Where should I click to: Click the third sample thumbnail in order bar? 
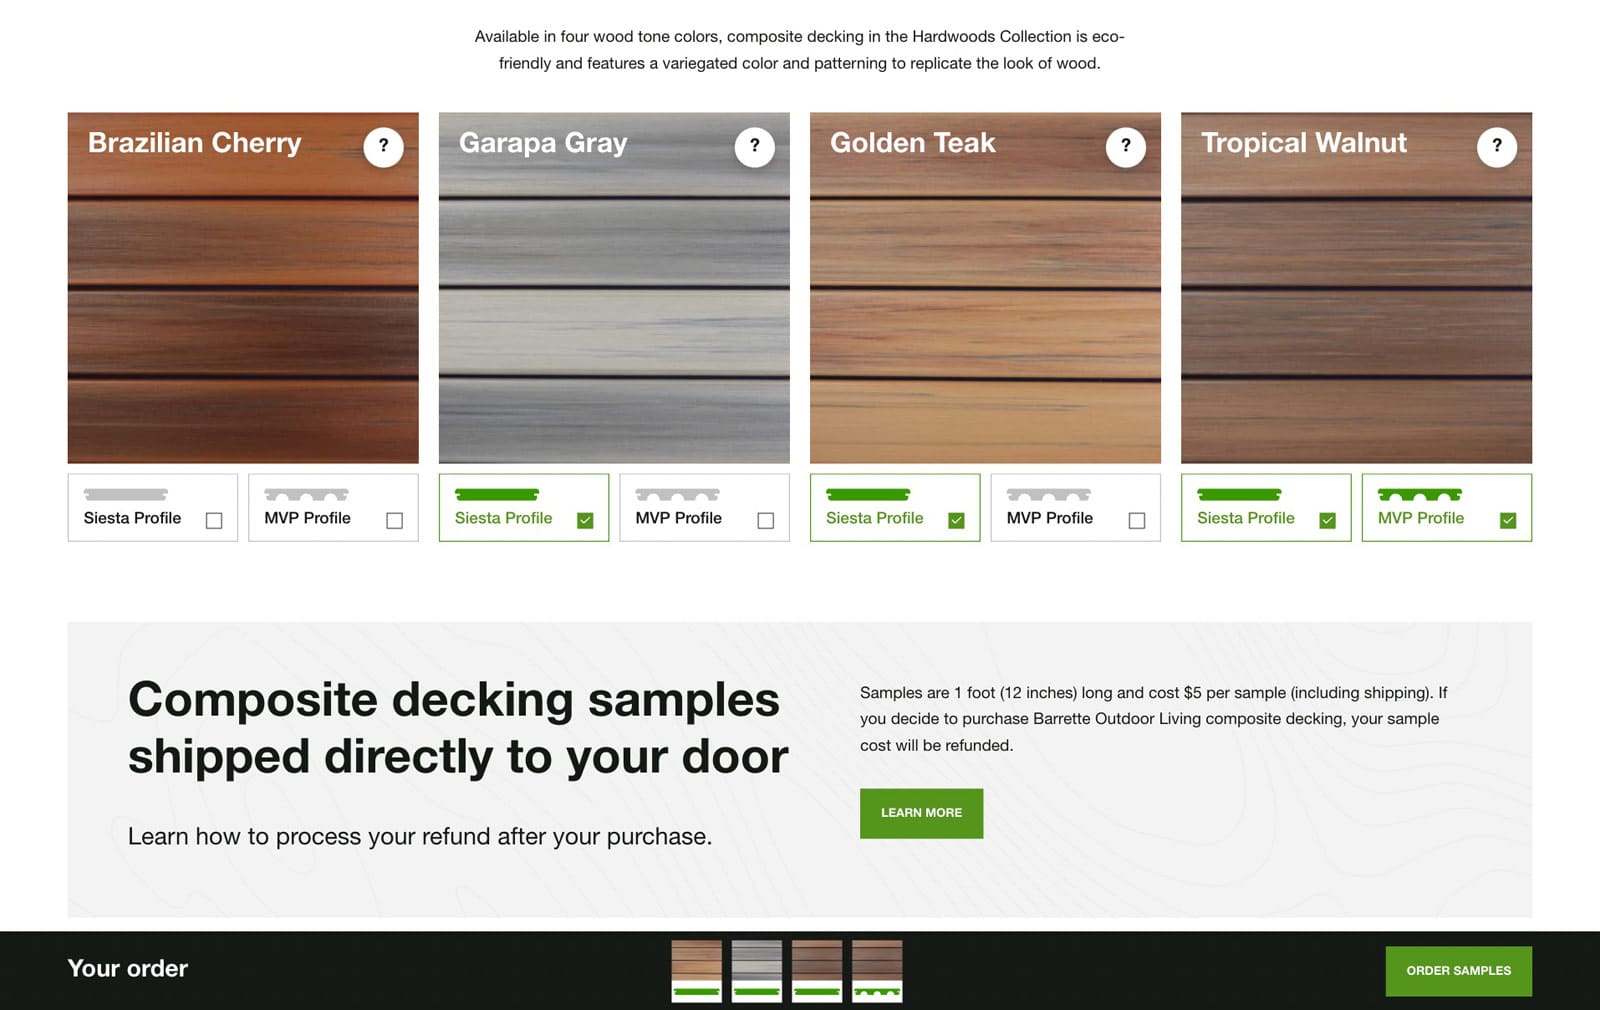coord(817,970)
